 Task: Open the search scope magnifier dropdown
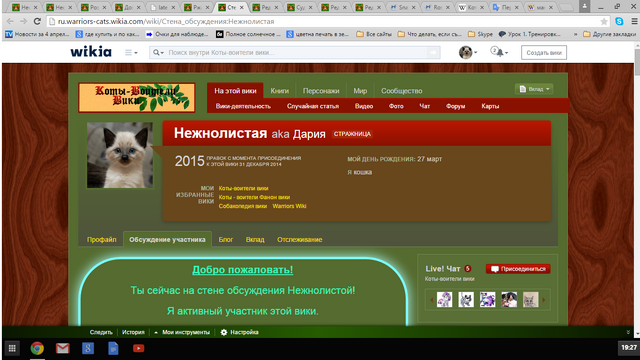[x=158, y=53]
